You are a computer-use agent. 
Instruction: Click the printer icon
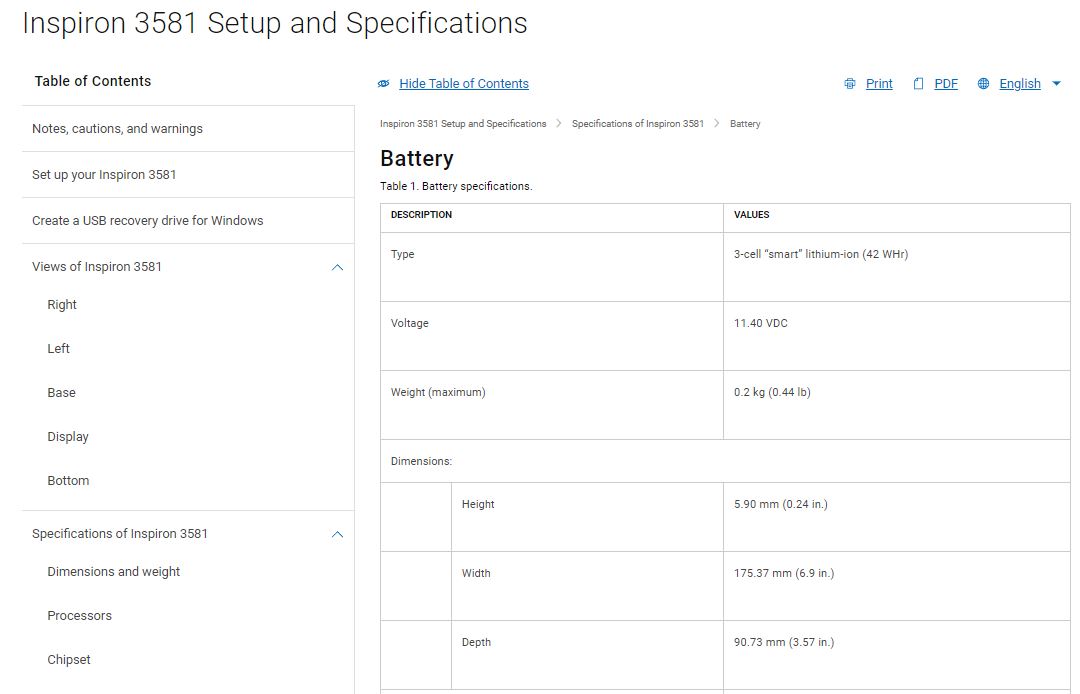coord(850,84)
